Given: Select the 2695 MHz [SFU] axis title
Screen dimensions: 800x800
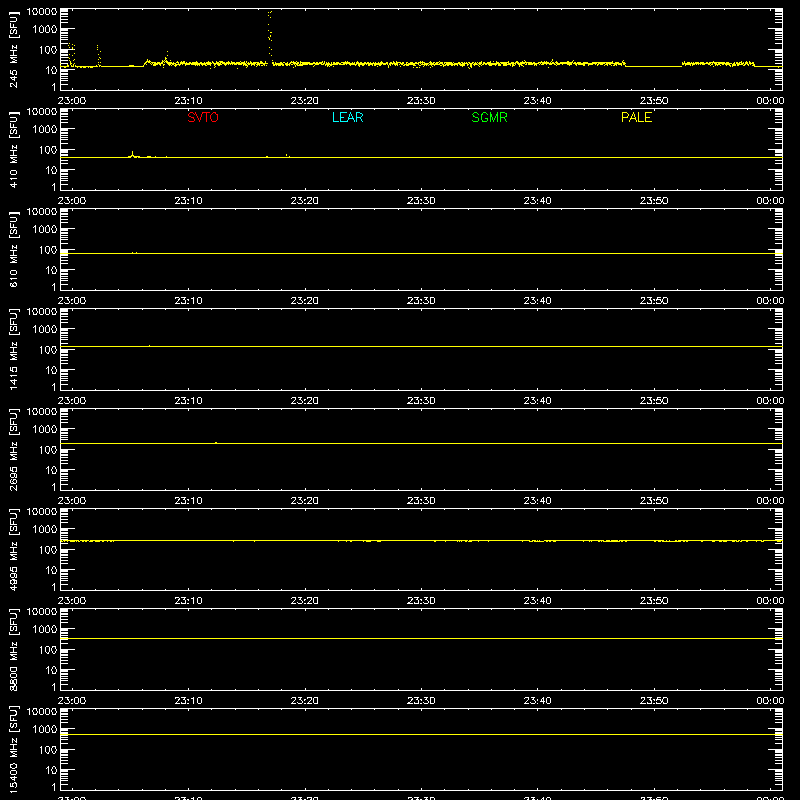Looking at the screenshot, I should pos(13,449).
